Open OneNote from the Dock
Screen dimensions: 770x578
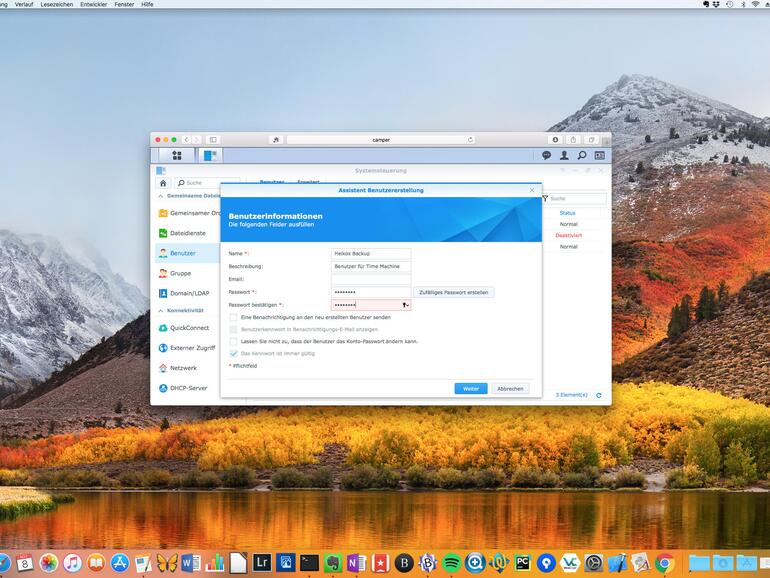(357, 563)
